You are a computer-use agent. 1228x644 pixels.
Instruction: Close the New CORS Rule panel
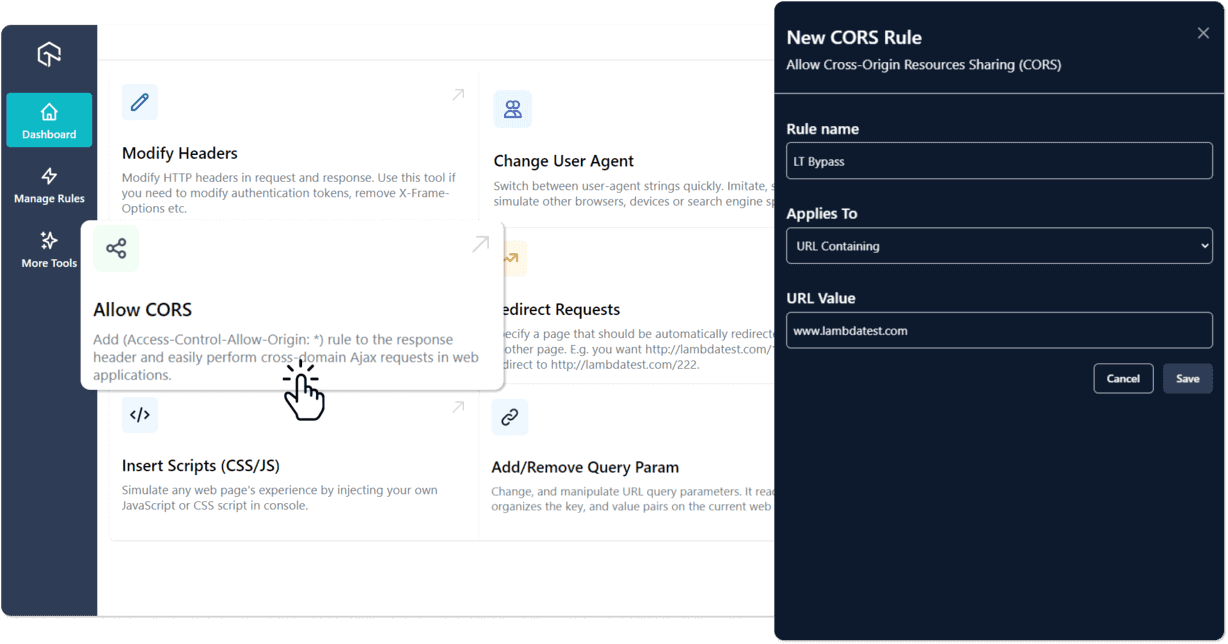pyautogui.click(x=1203, y=32)
